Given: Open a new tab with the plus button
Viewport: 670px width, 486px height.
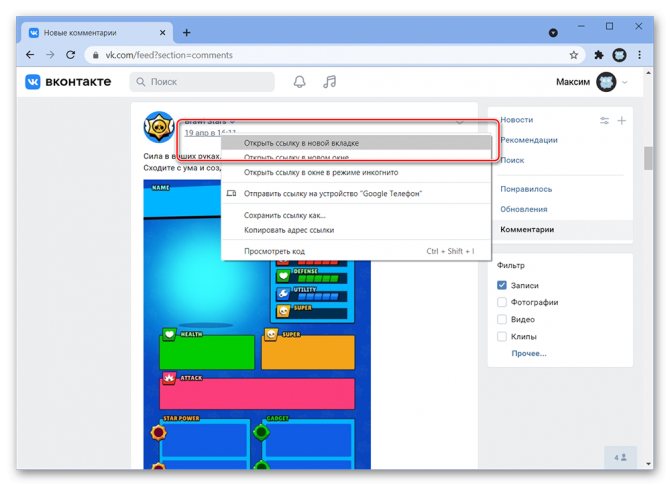Looking at the screenshot, I should [x=187, y=32].
